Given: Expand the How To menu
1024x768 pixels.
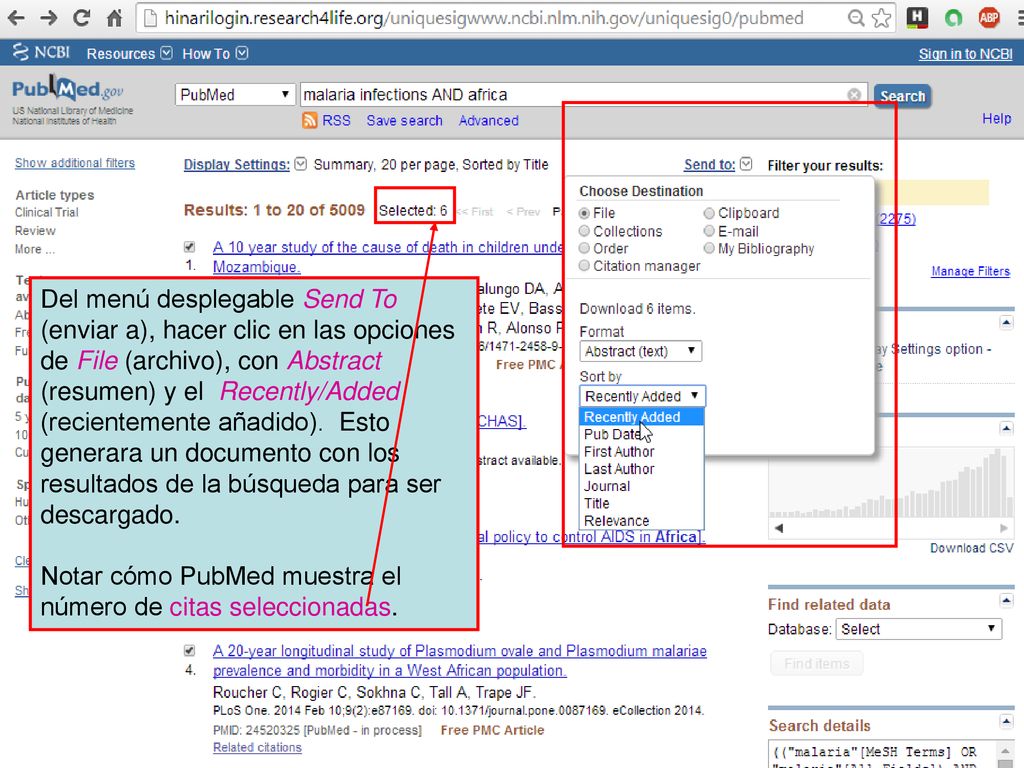Looking at the screenshot, I should click(215, 54).
